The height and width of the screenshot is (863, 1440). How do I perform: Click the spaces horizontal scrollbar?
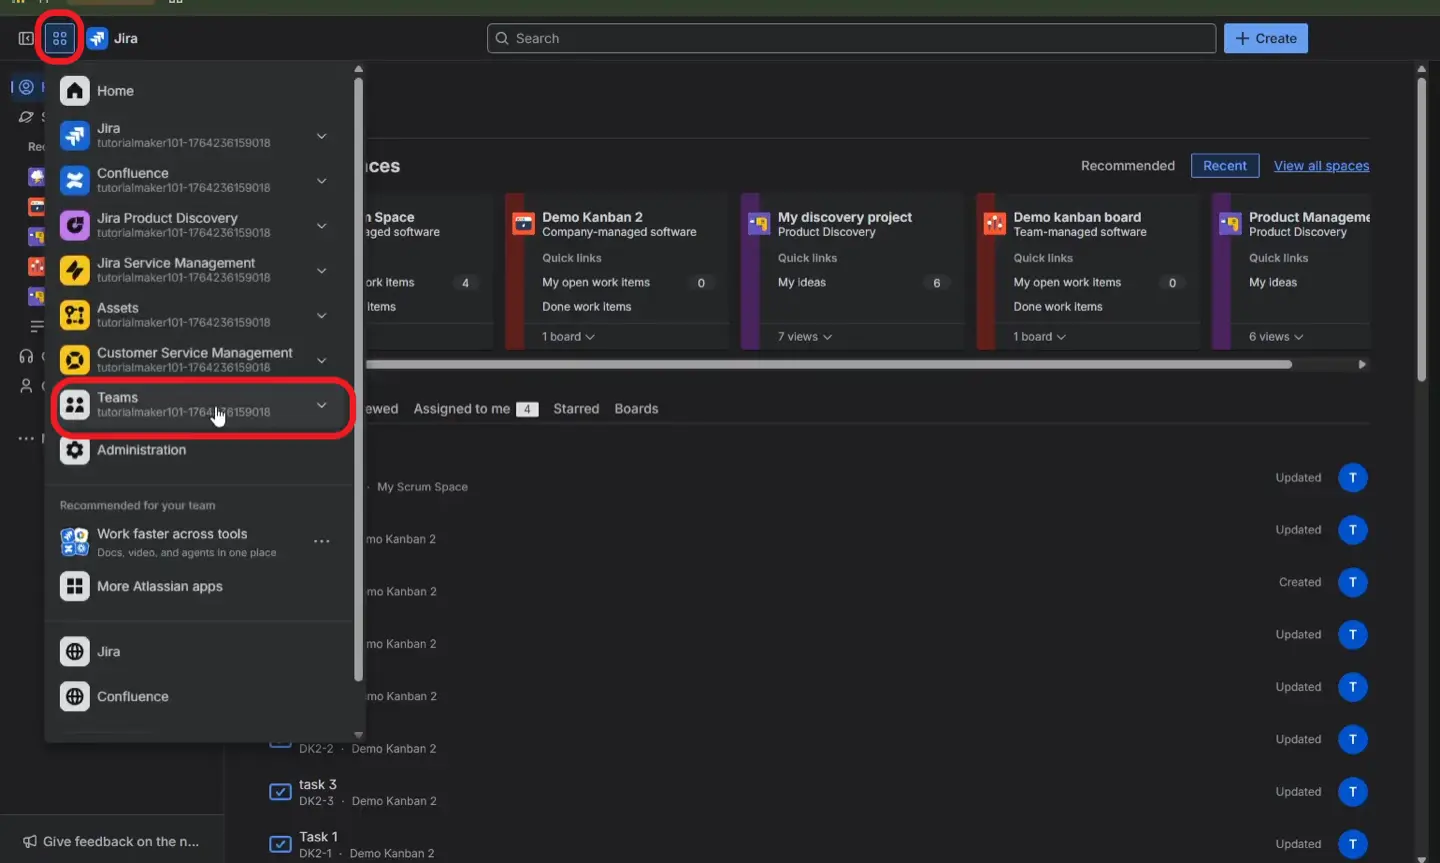830,365
